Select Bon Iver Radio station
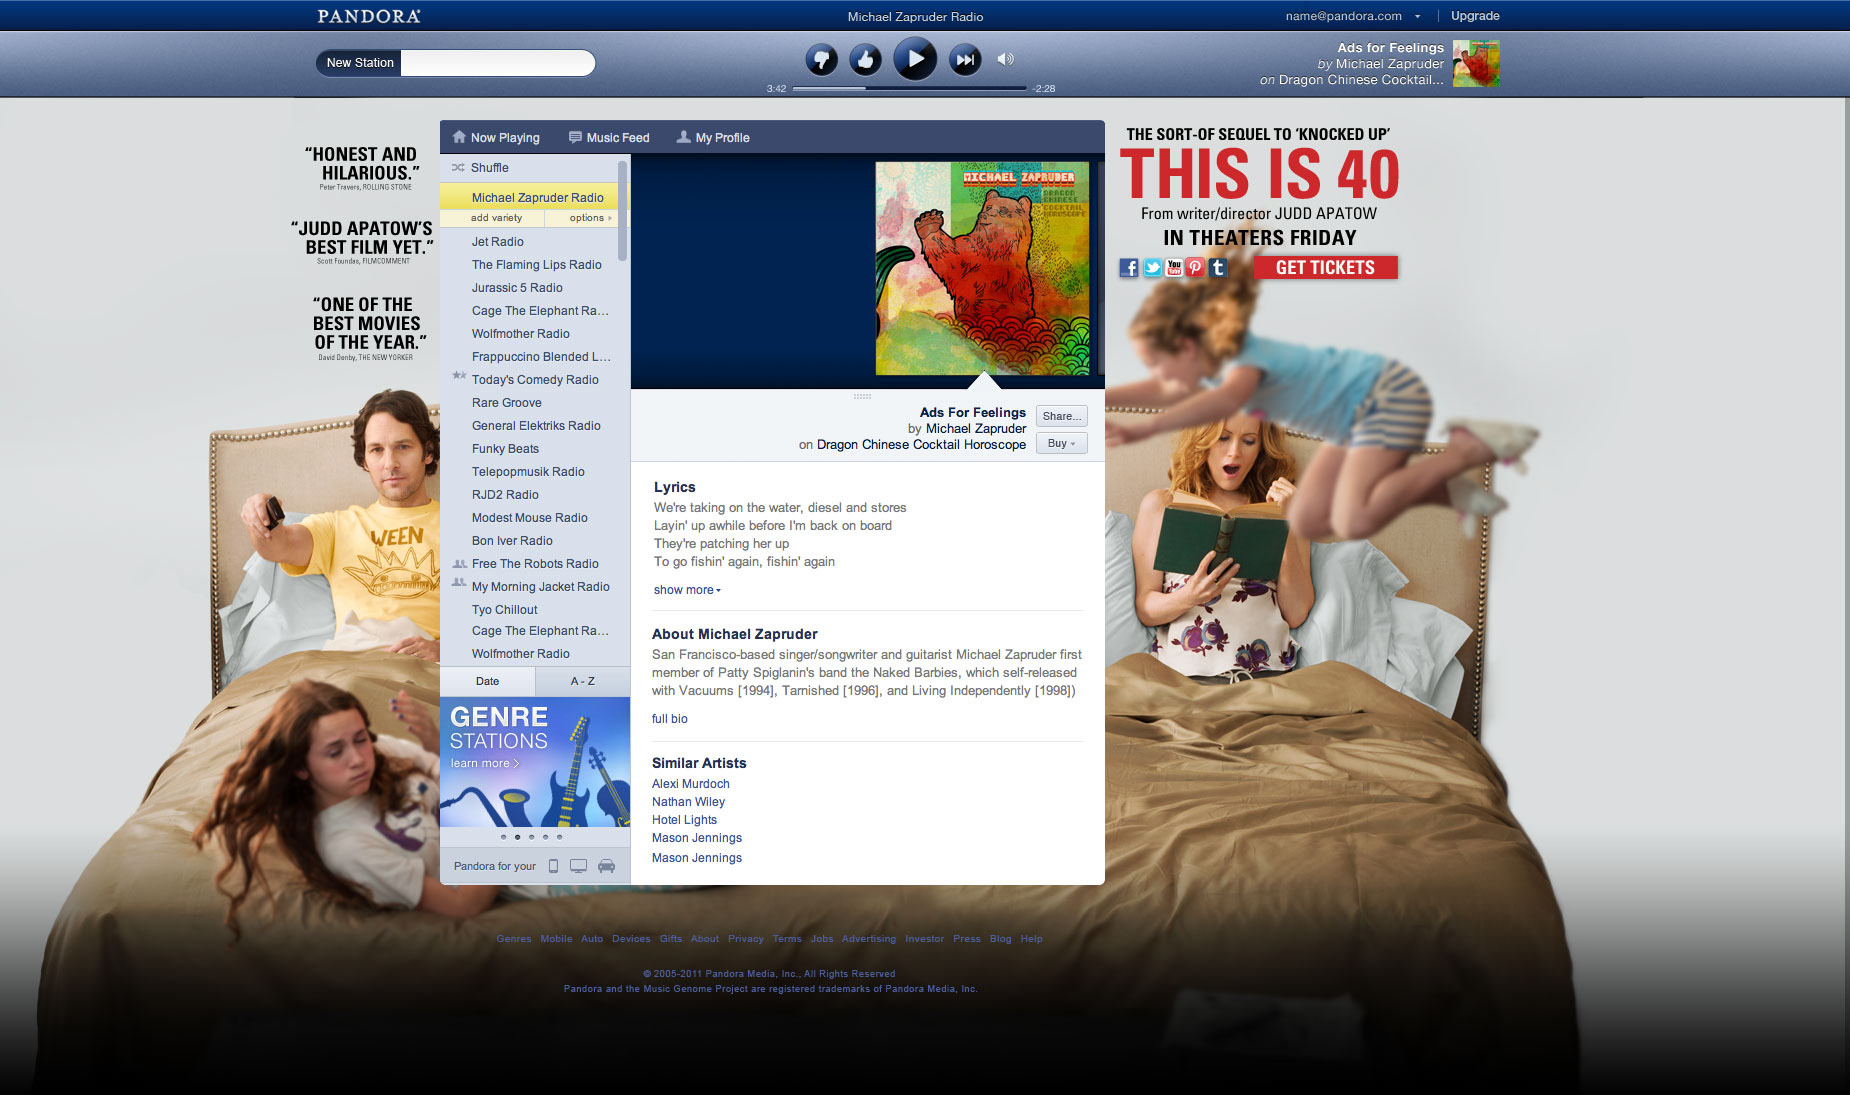Viewport: 1850px width, 1095px height. coord(512,541)
